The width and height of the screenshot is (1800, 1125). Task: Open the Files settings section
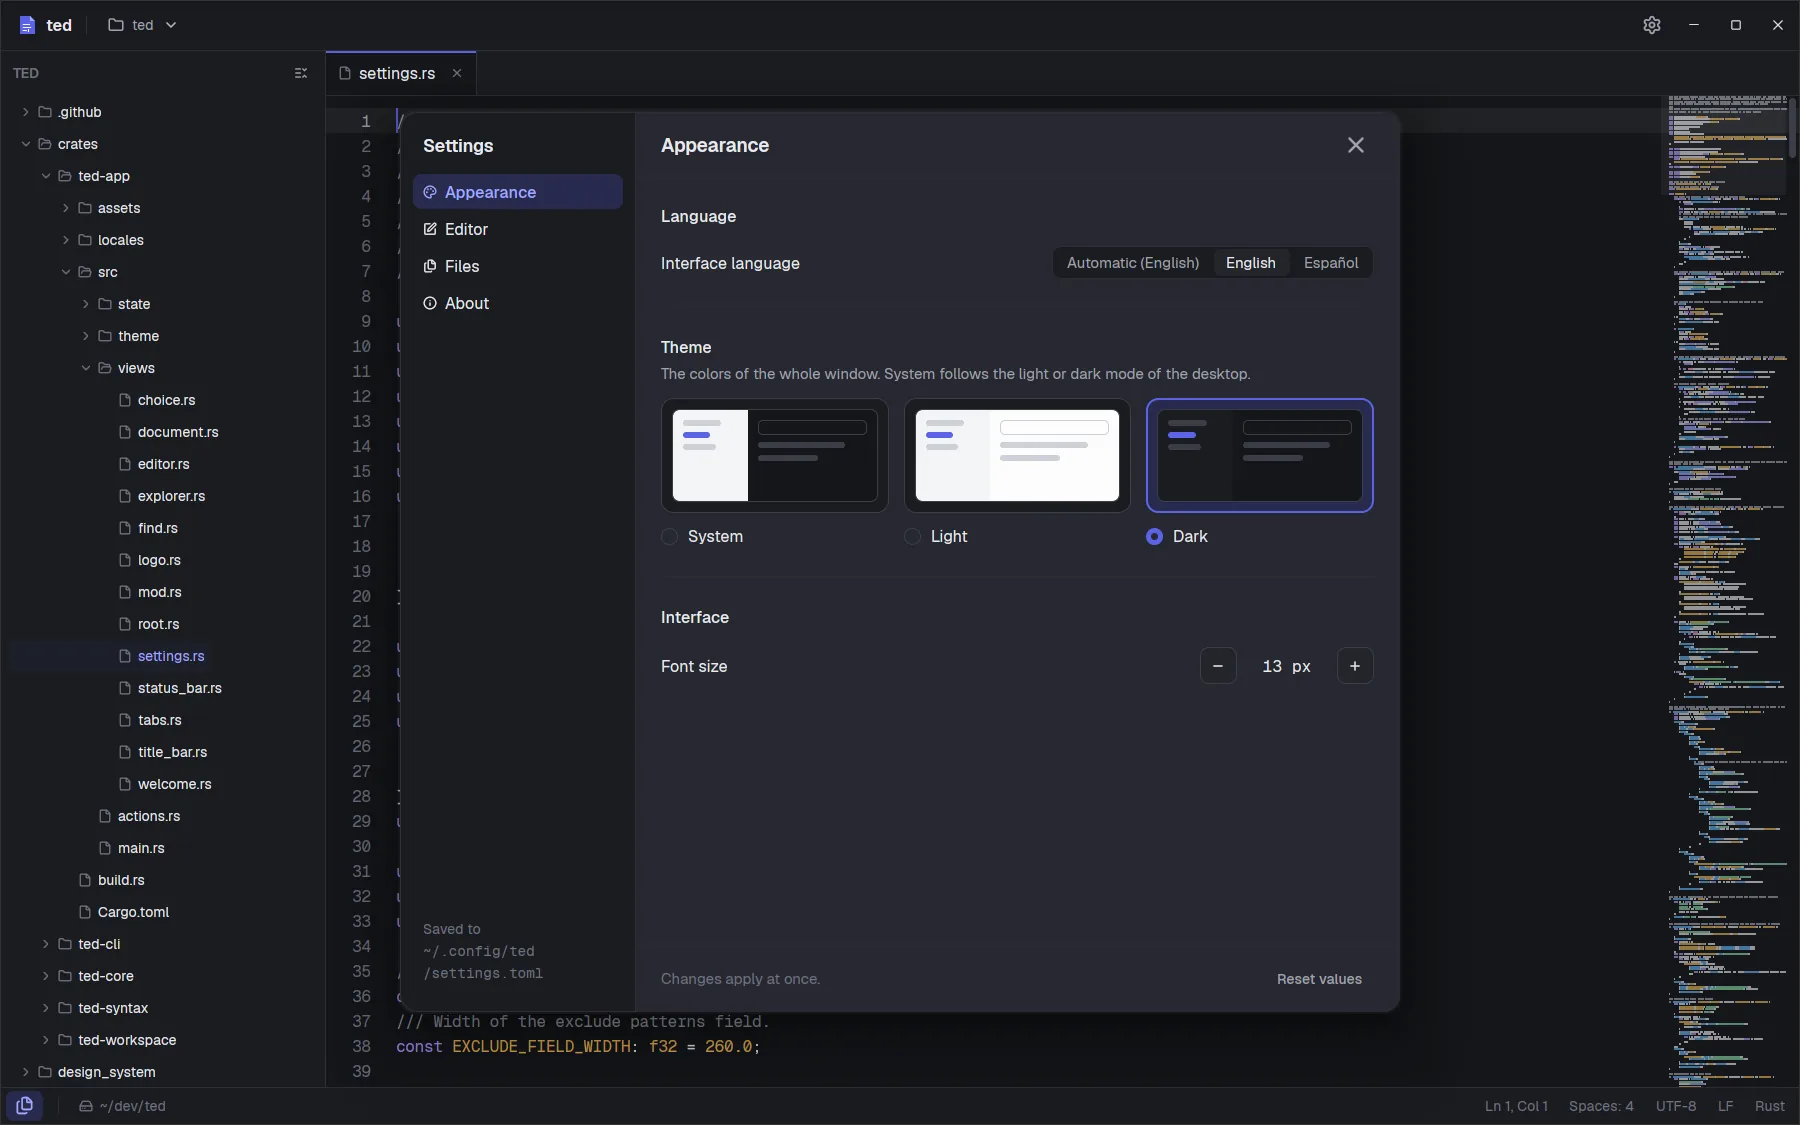518,266
